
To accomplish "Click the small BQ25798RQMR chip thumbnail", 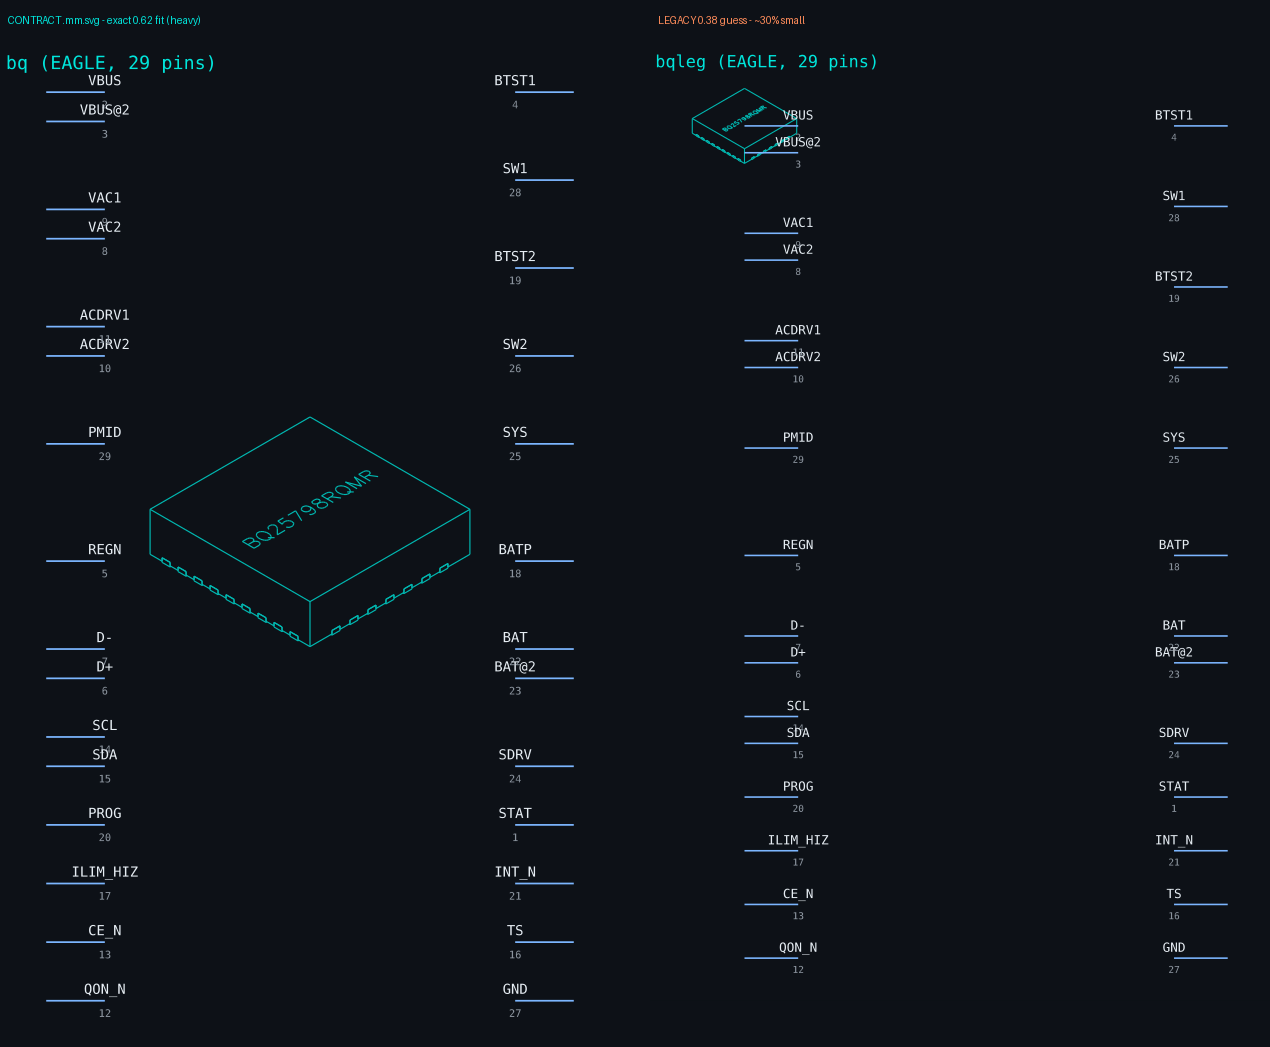I will (744, 126).
